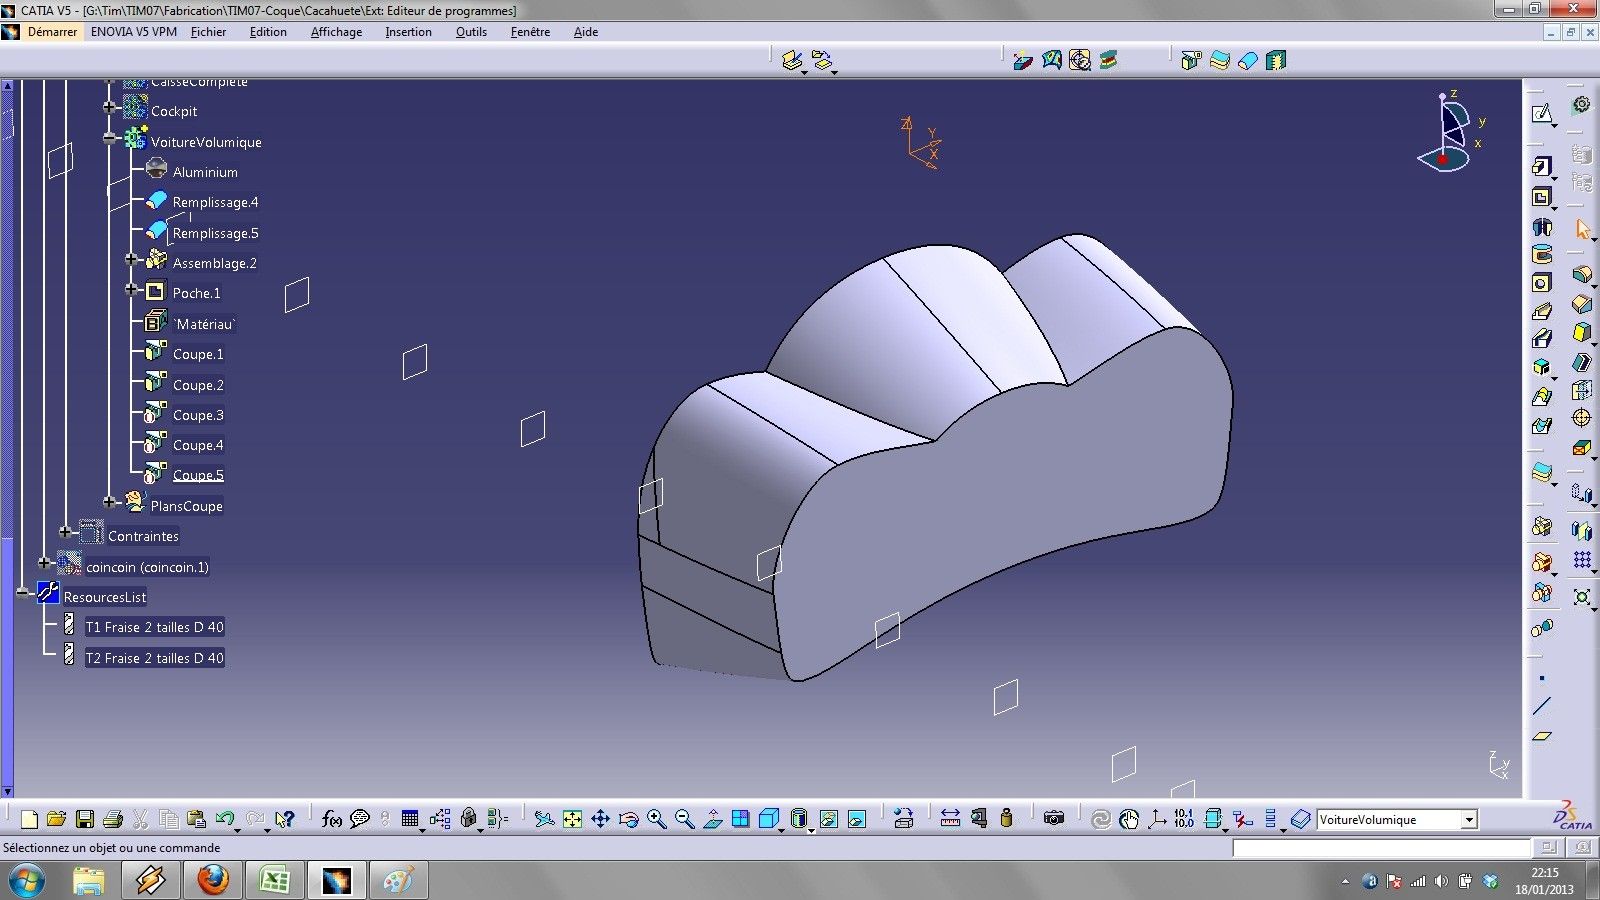This screenshot has height=900, width=1600.
Task: Collapse the VoitureVolumique tree node
Action: (110, 138)
